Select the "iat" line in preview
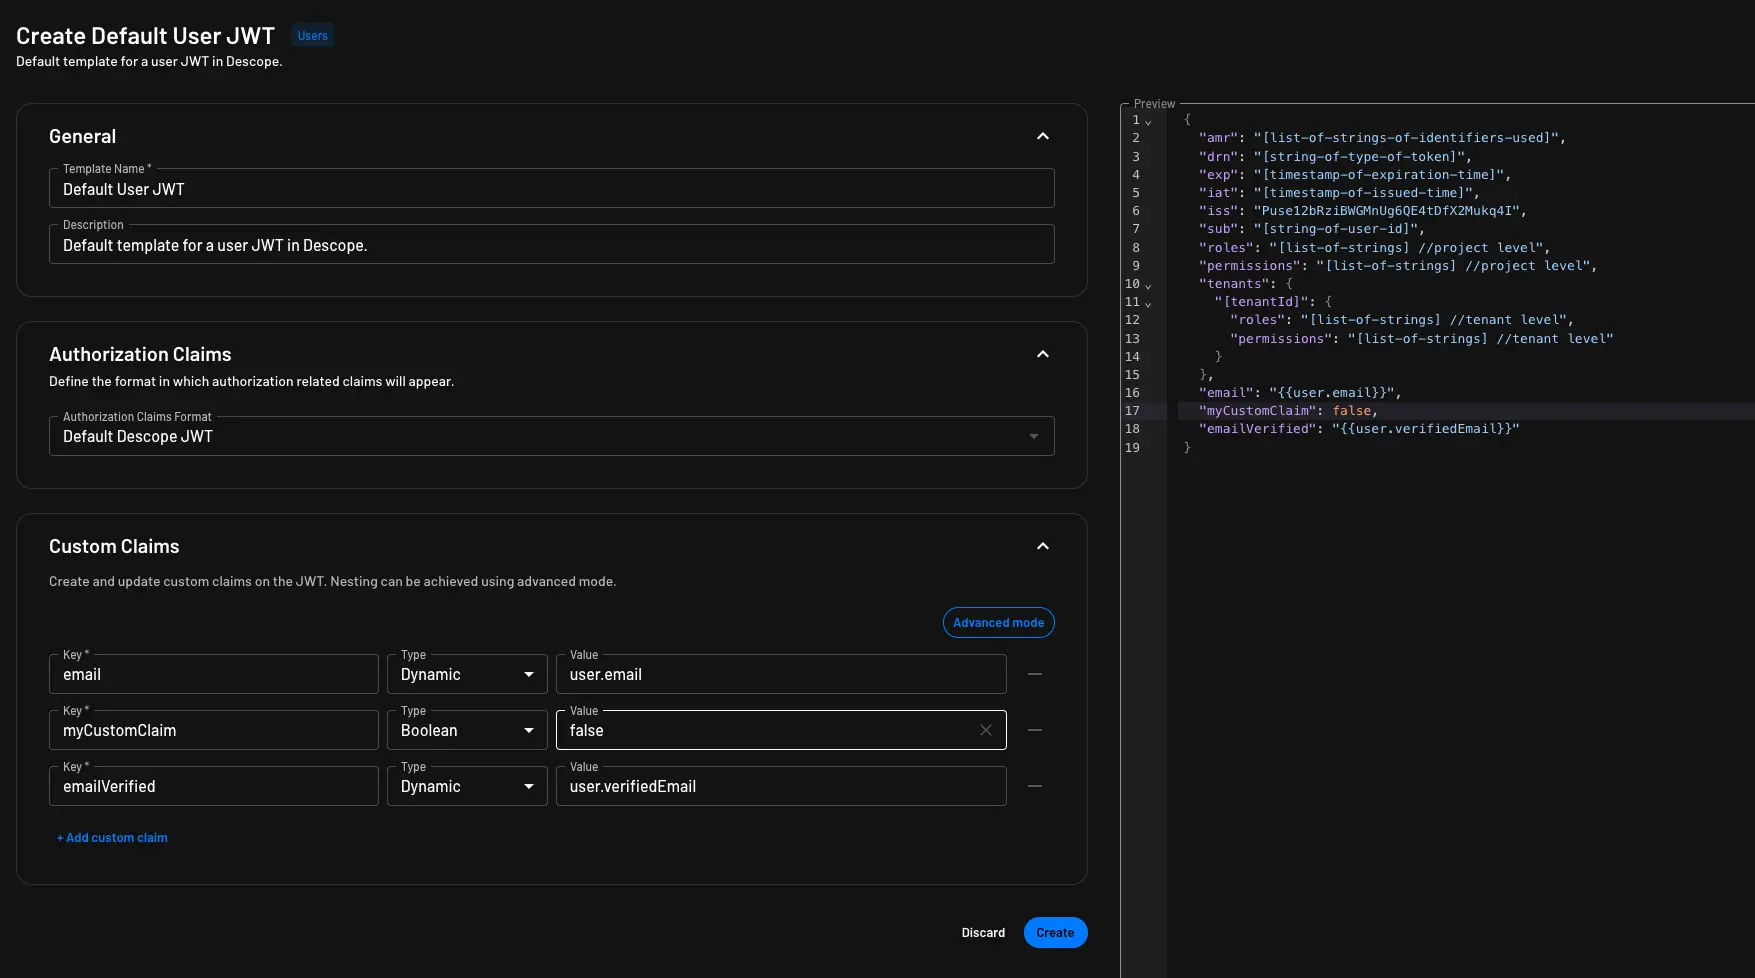 pos(1339,193)
